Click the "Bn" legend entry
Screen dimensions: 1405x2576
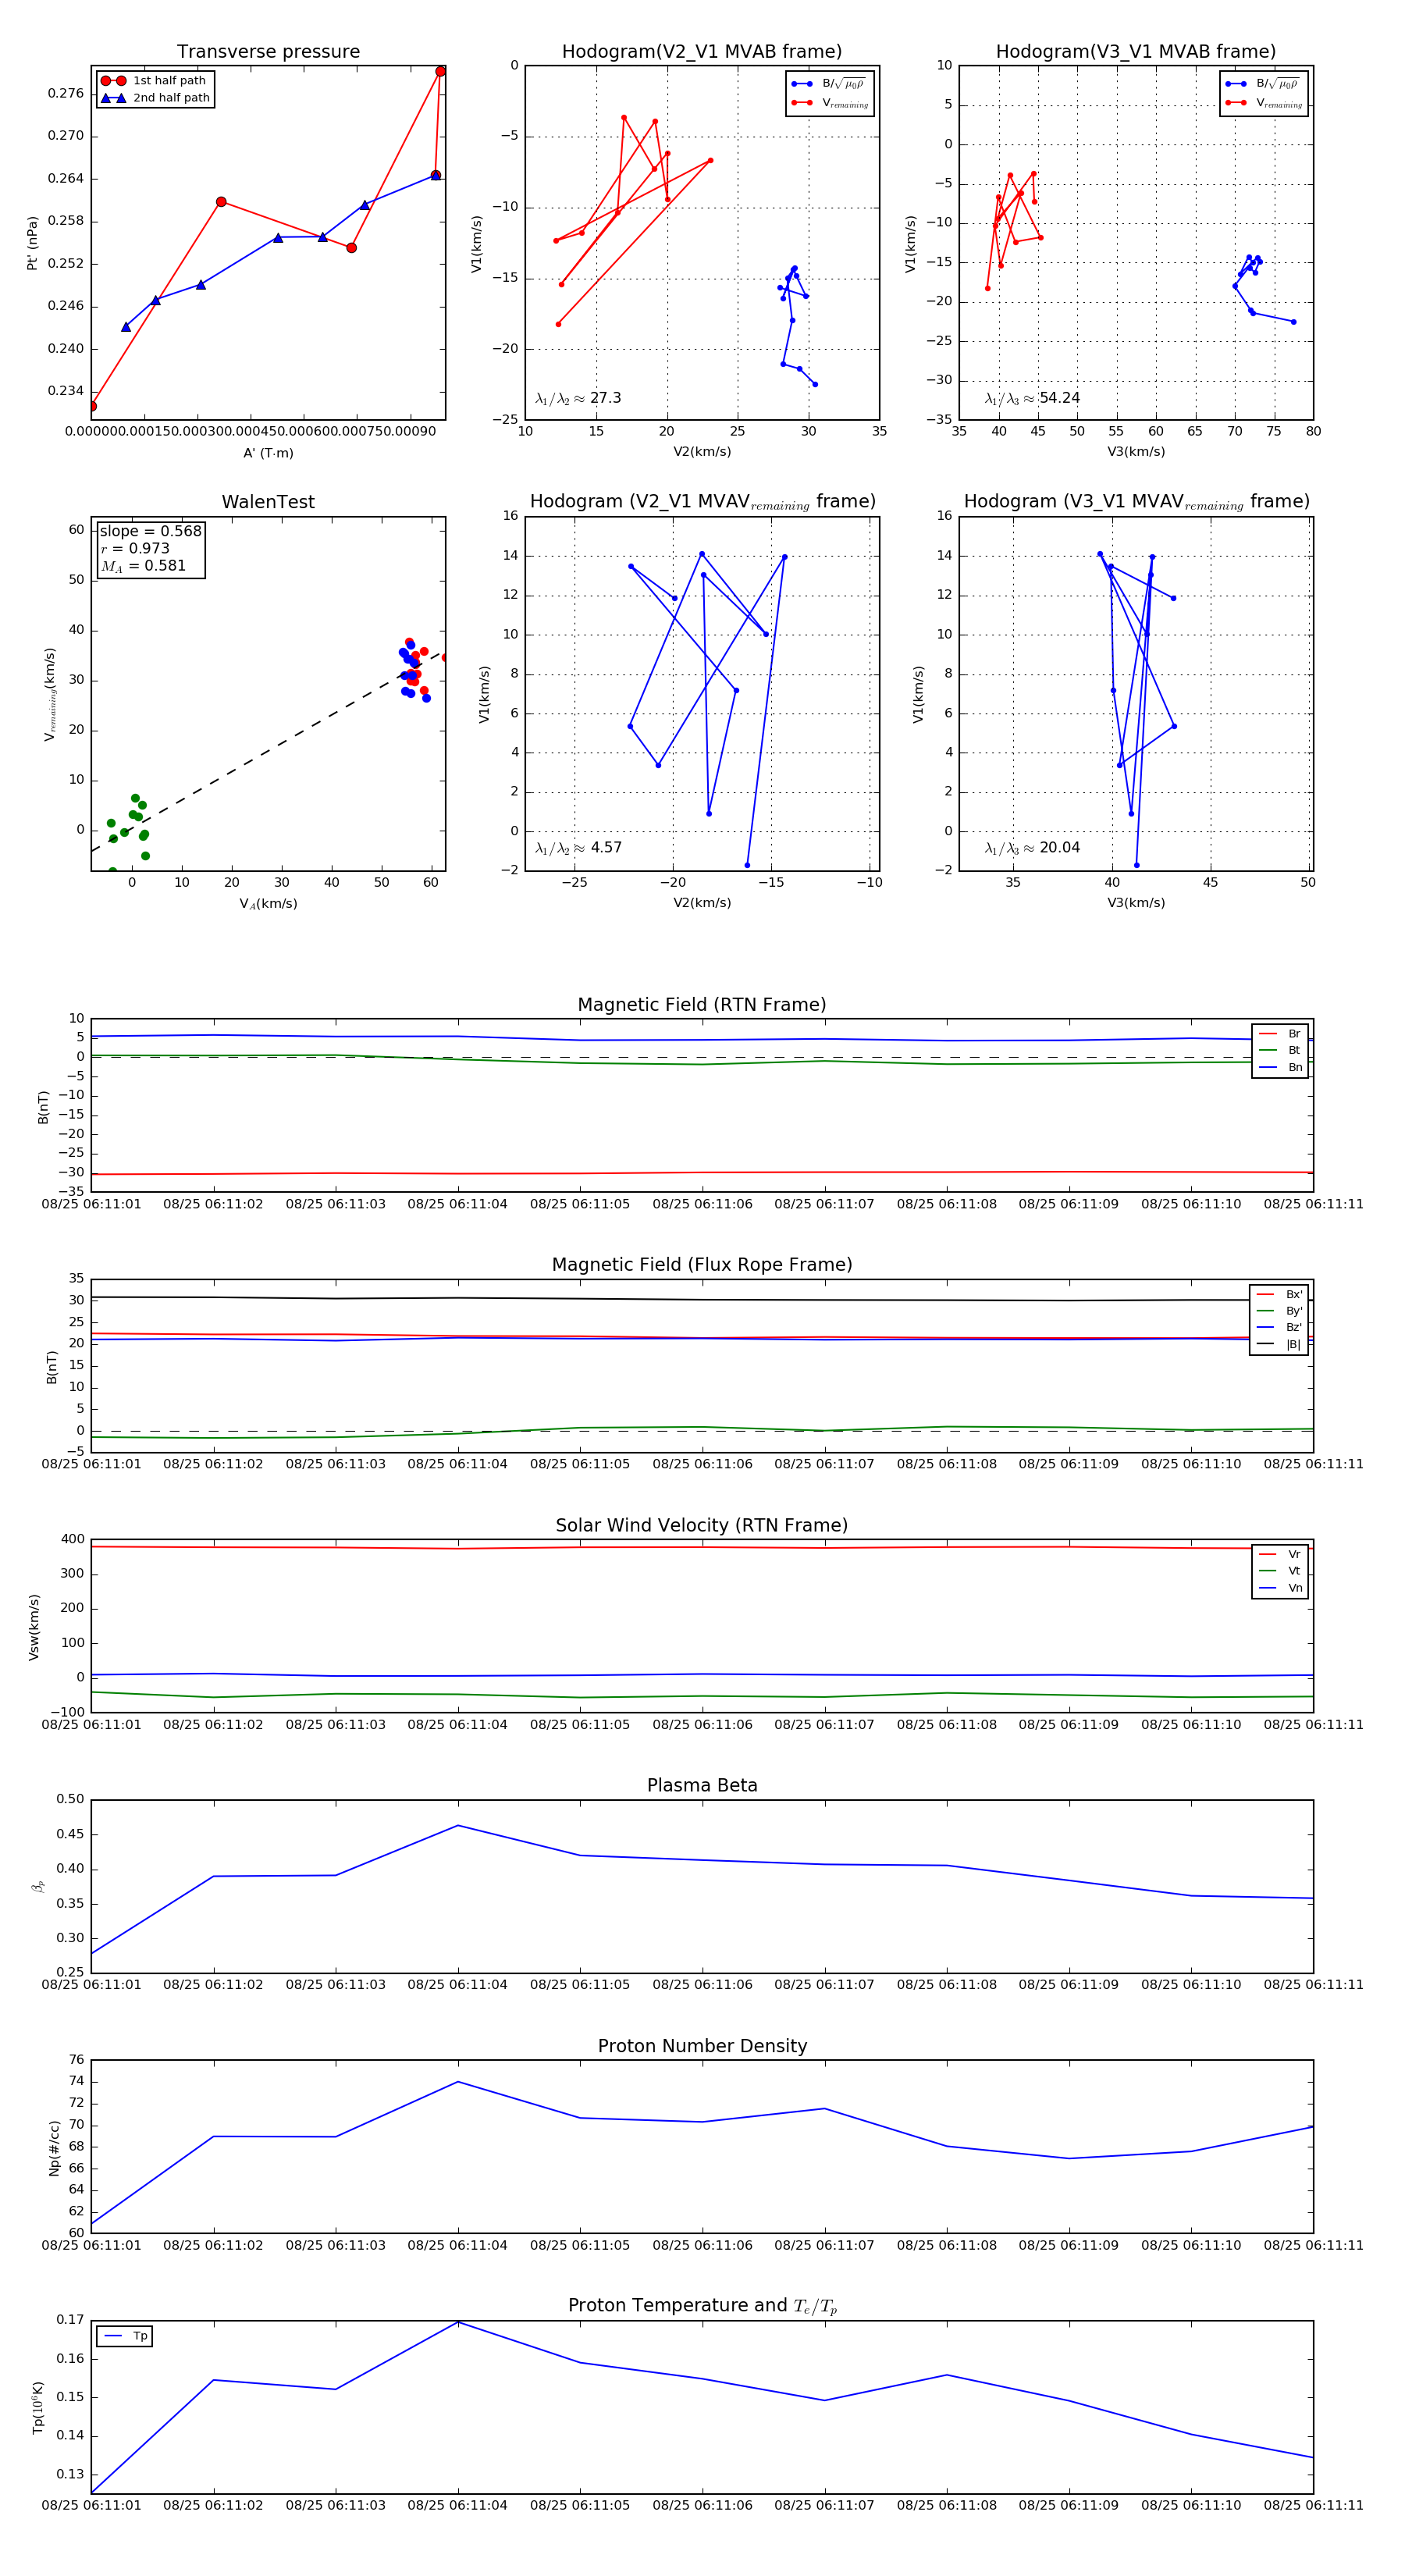coord(1281,1067)
